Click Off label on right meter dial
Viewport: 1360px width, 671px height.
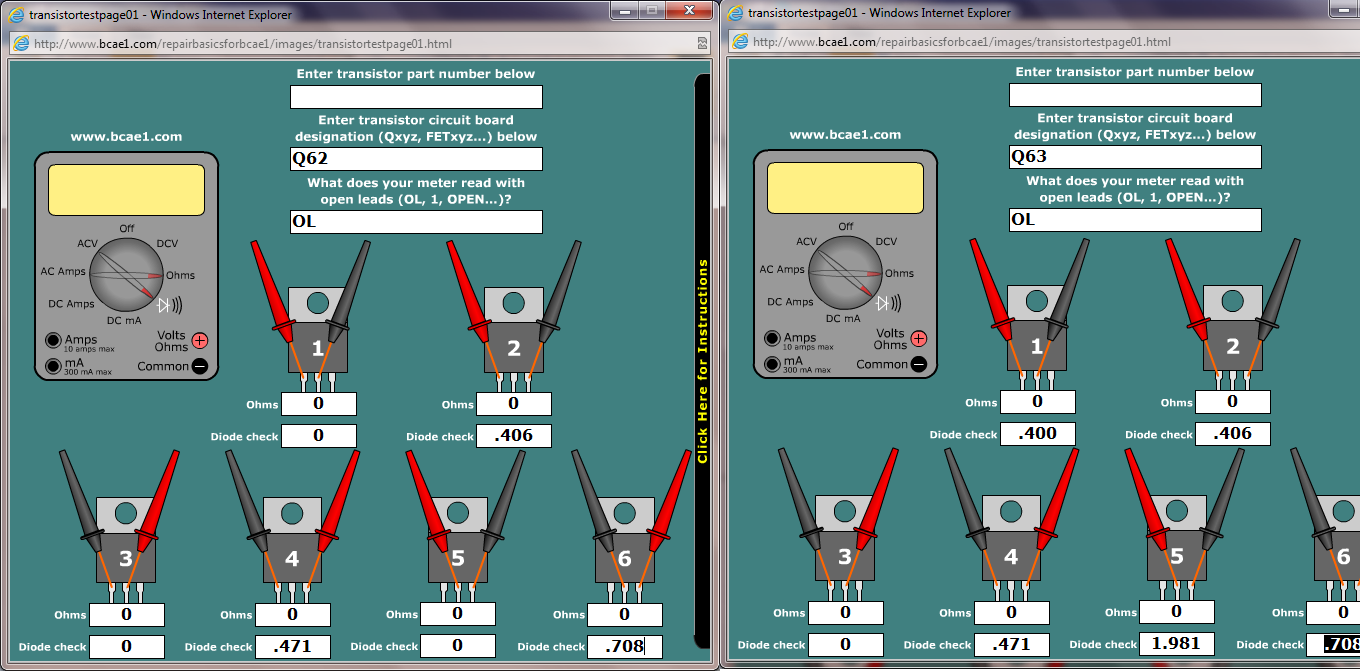[x=846, y=226]
